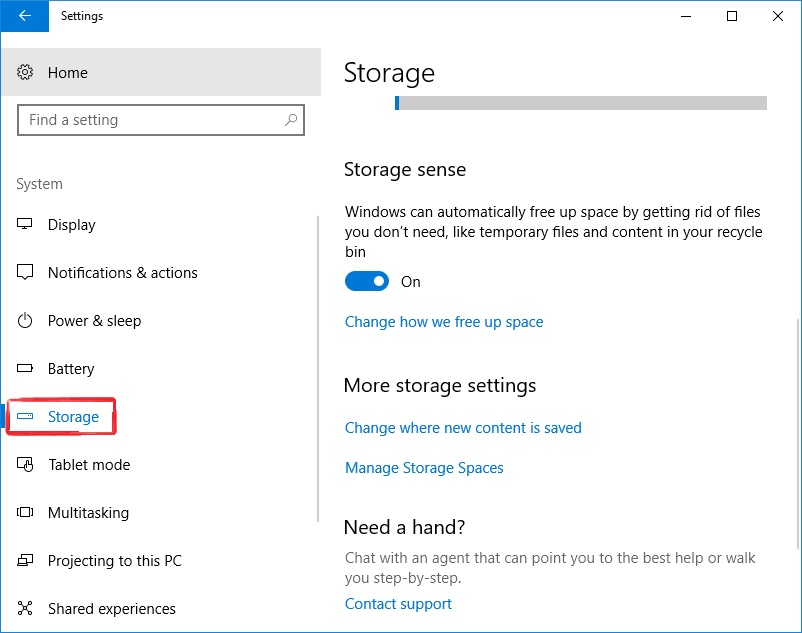Open the search settings magnifier

[290, 120]
